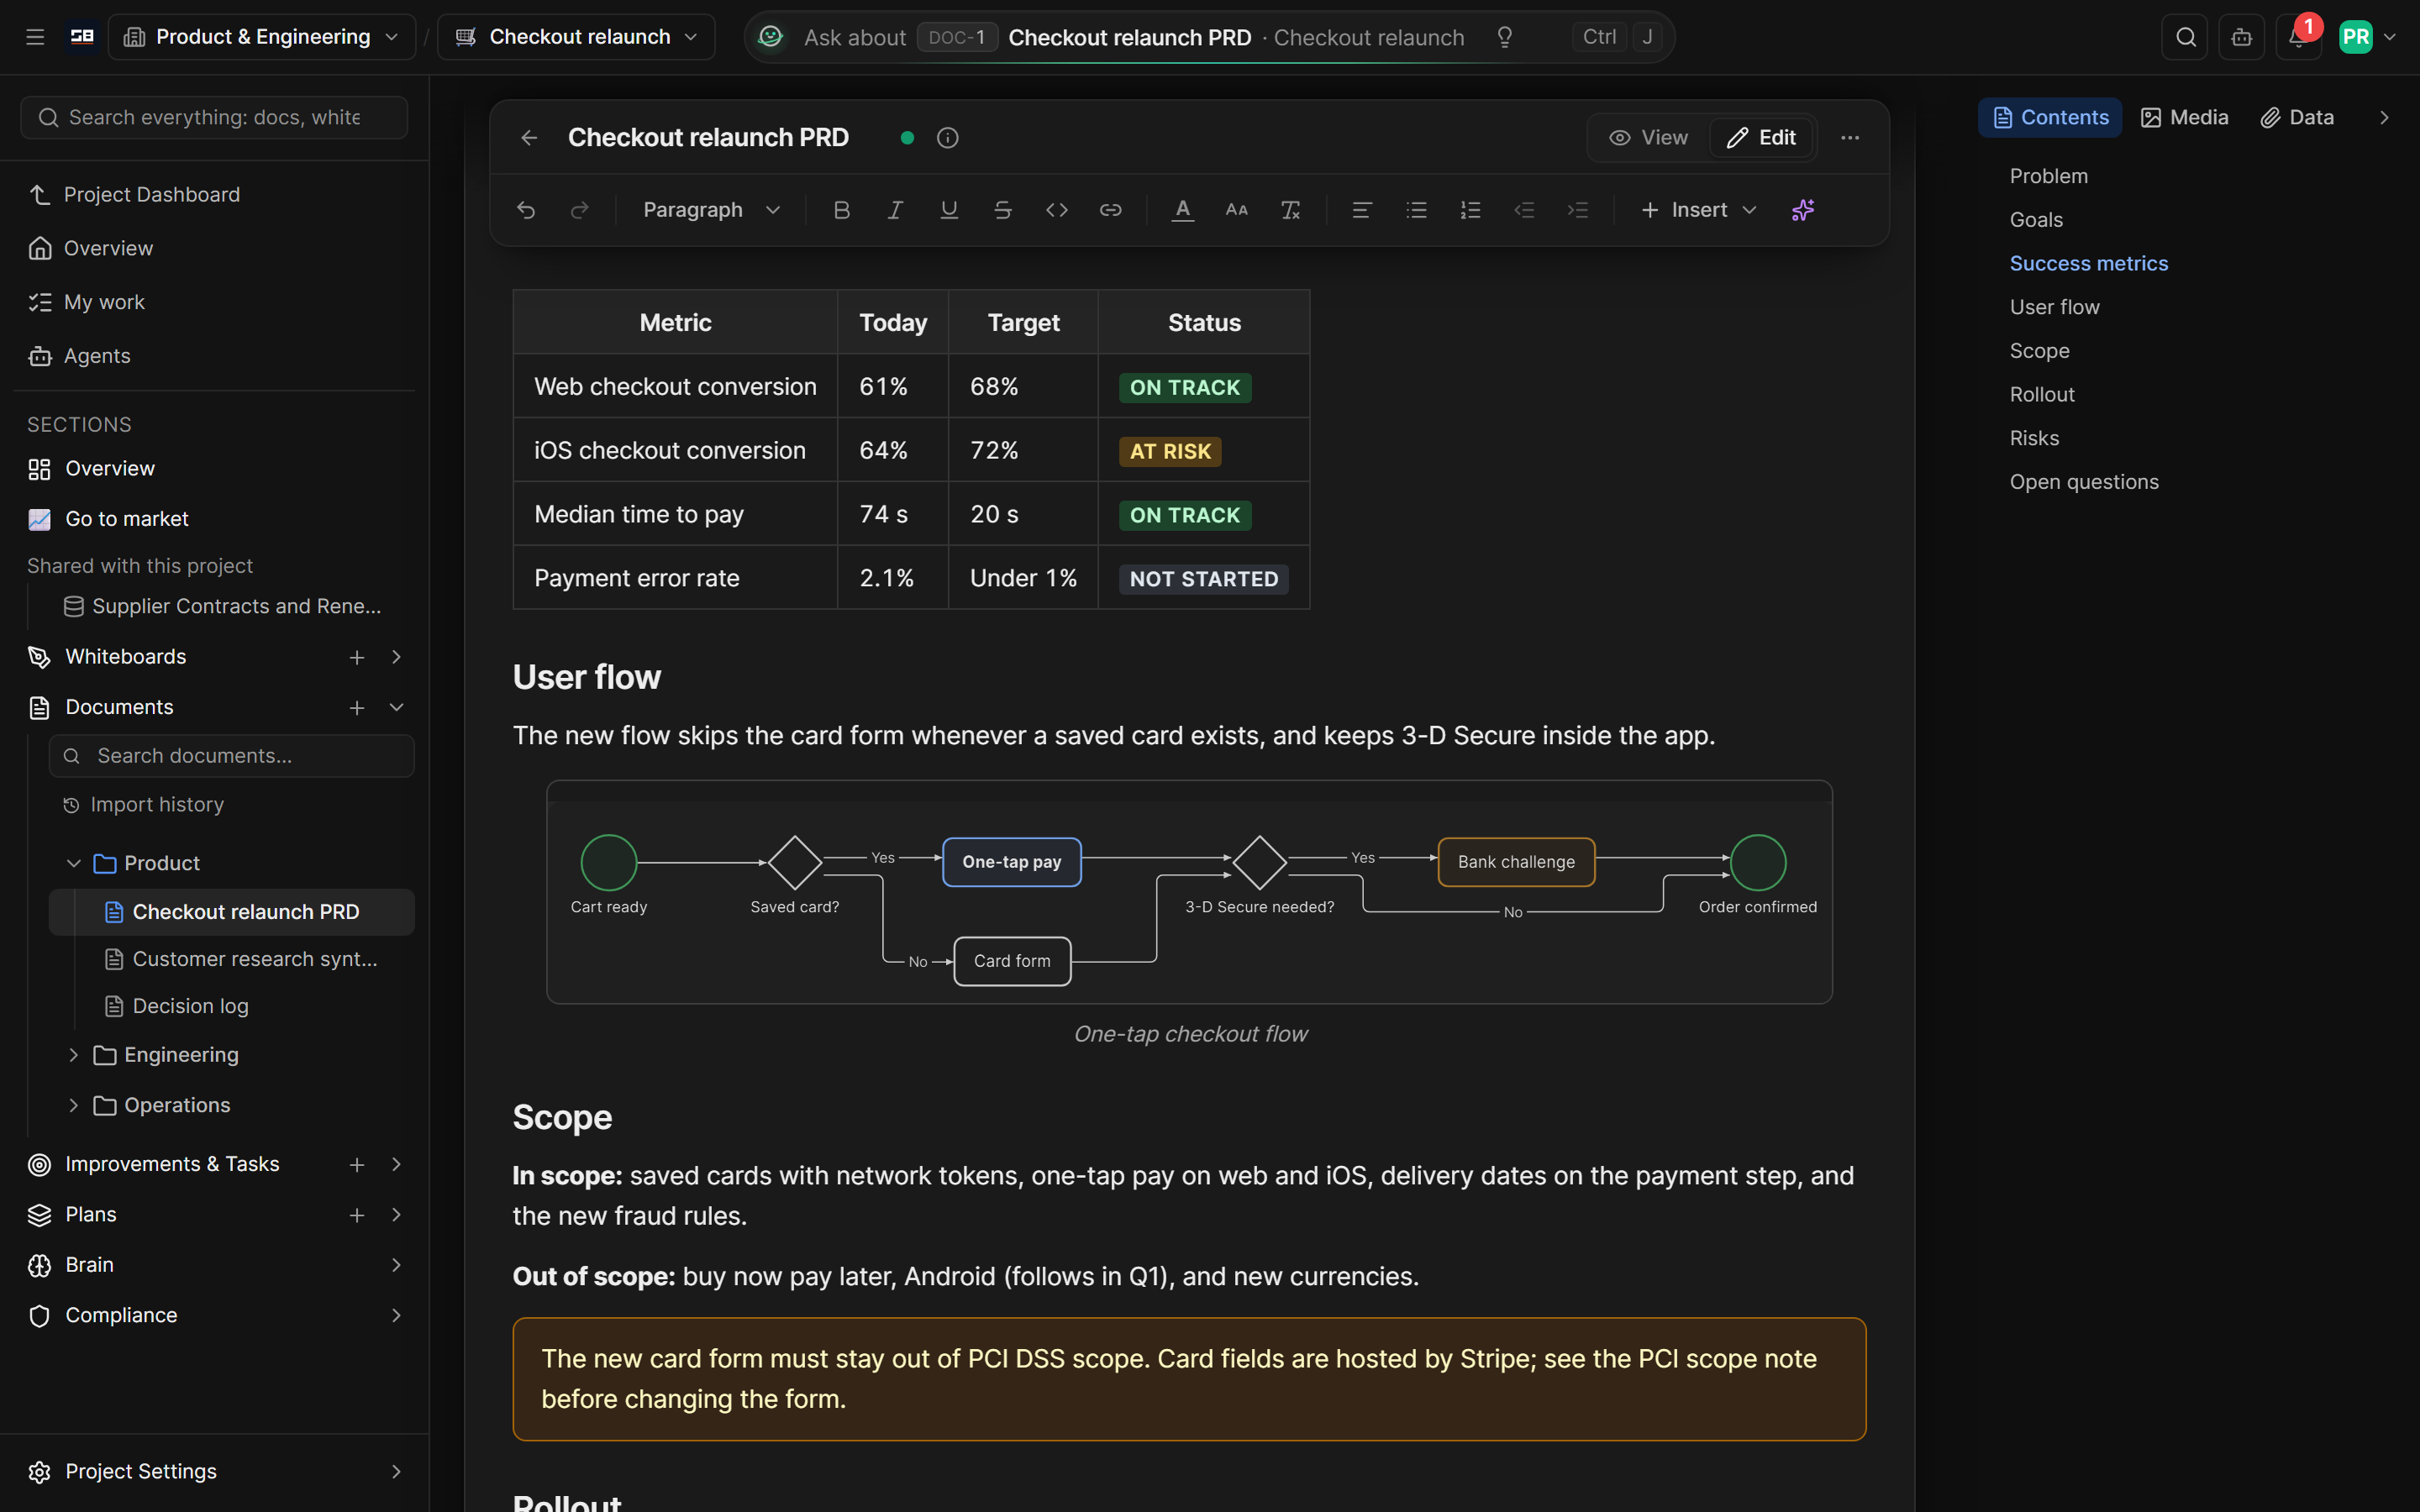Screen dimensions: 2420x1512
Task: Add a new whiteboard with plus icon
Action: tap(357, 657)
